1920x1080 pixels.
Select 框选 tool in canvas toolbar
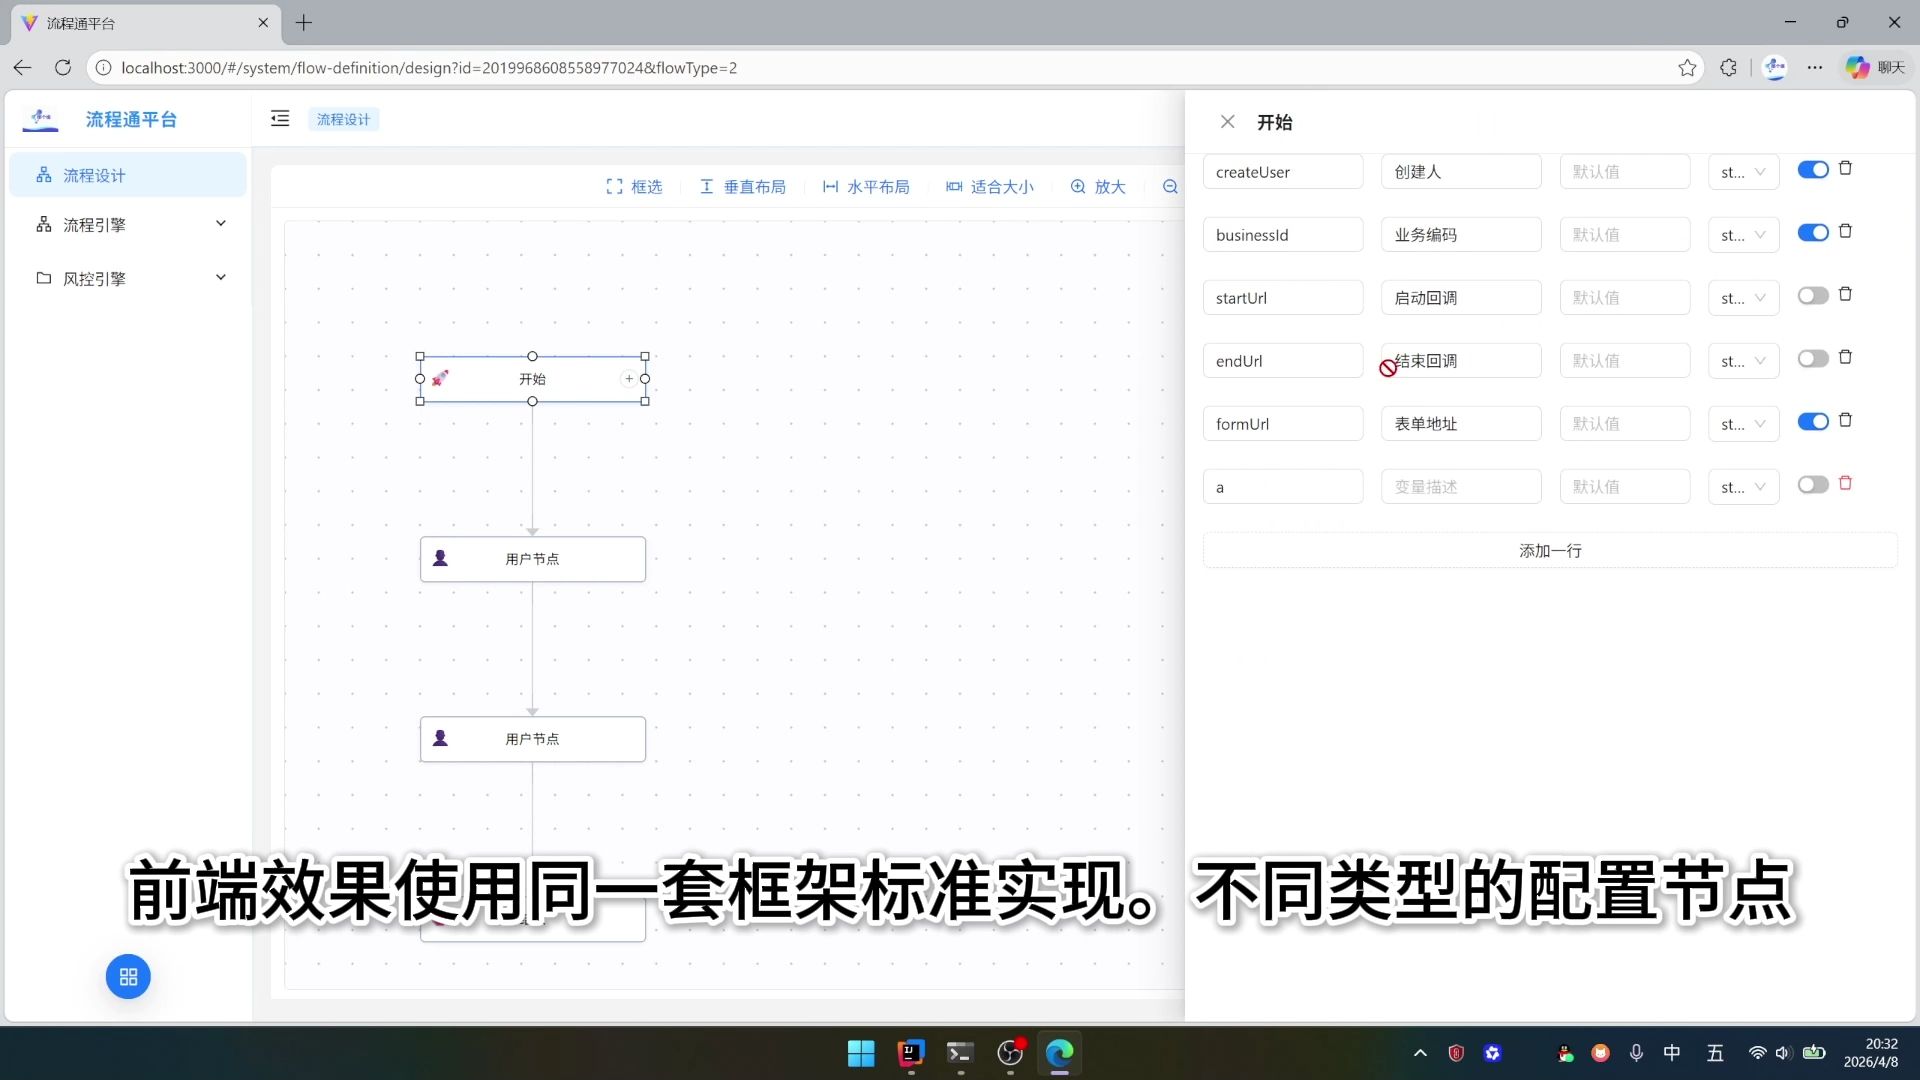[634, 187]
